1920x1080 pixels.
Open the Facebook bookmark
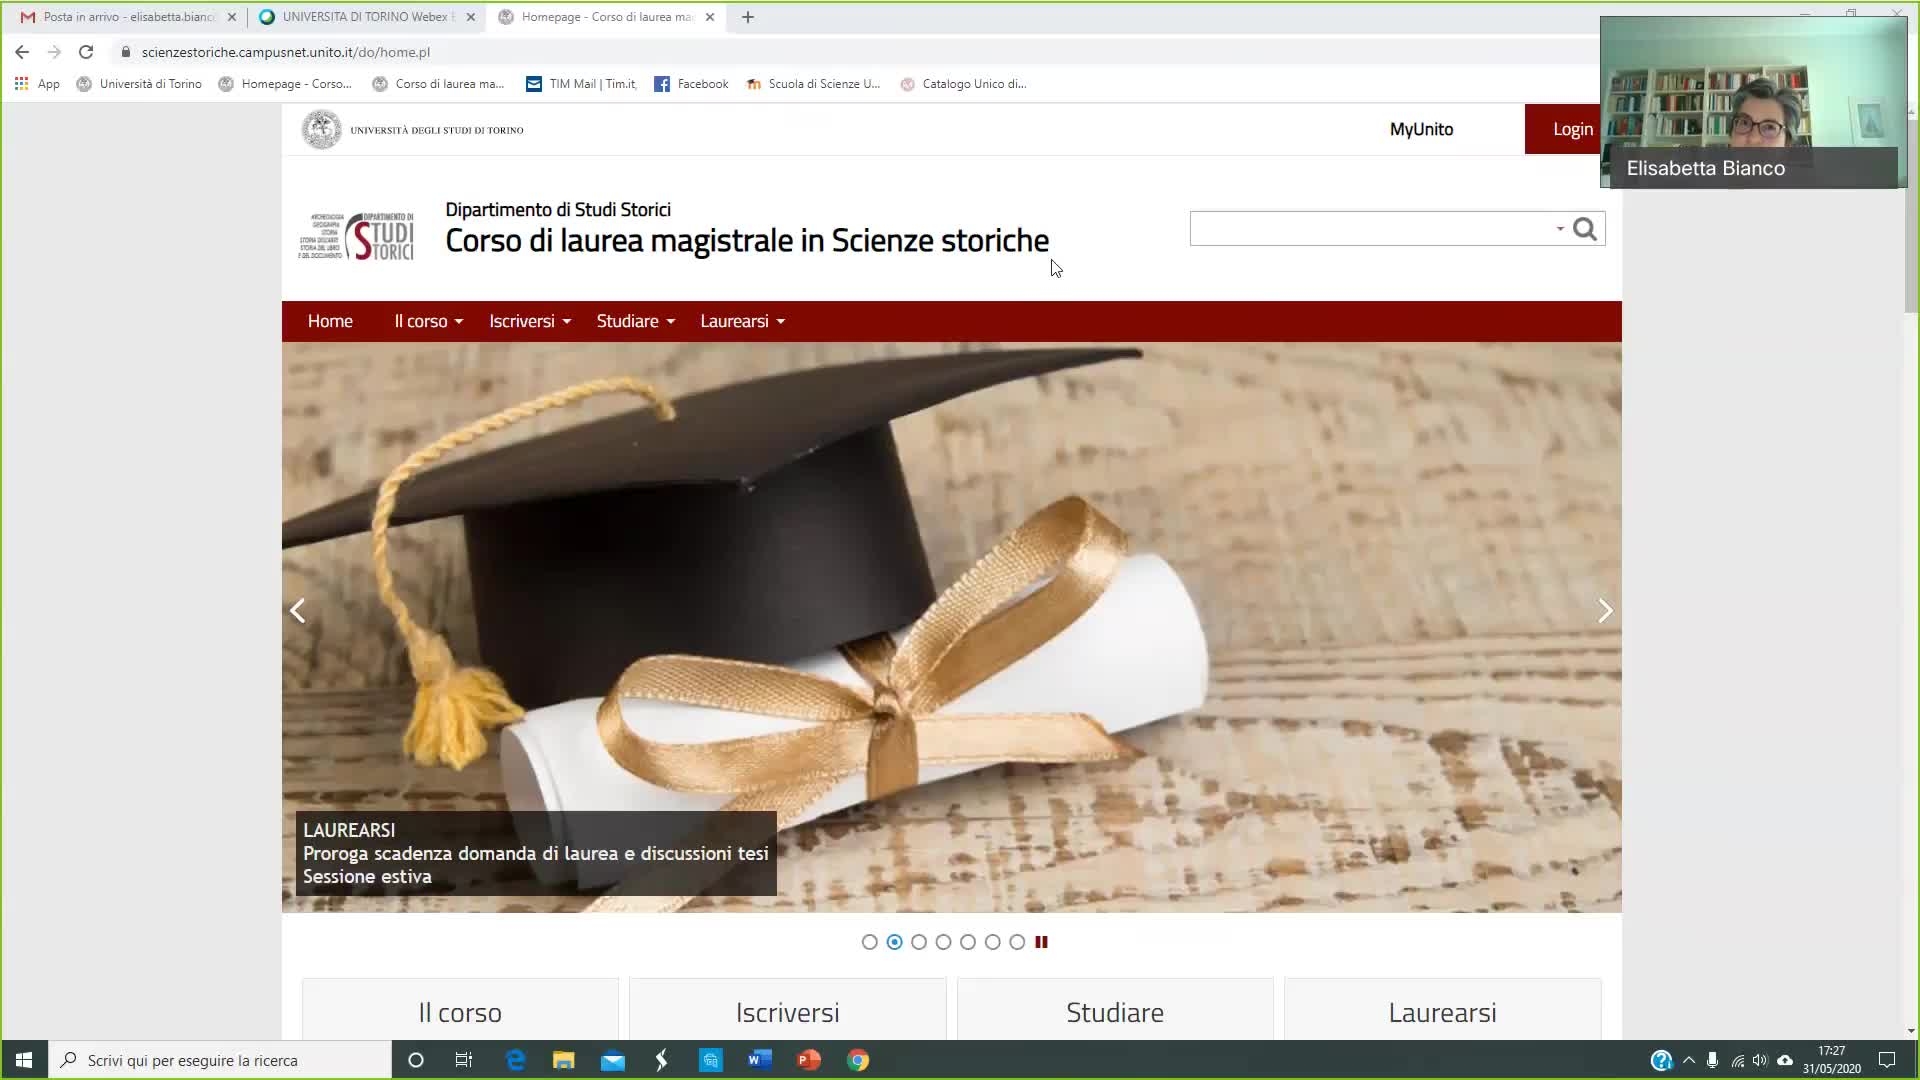pyautogui.click(x=691, y=84)
